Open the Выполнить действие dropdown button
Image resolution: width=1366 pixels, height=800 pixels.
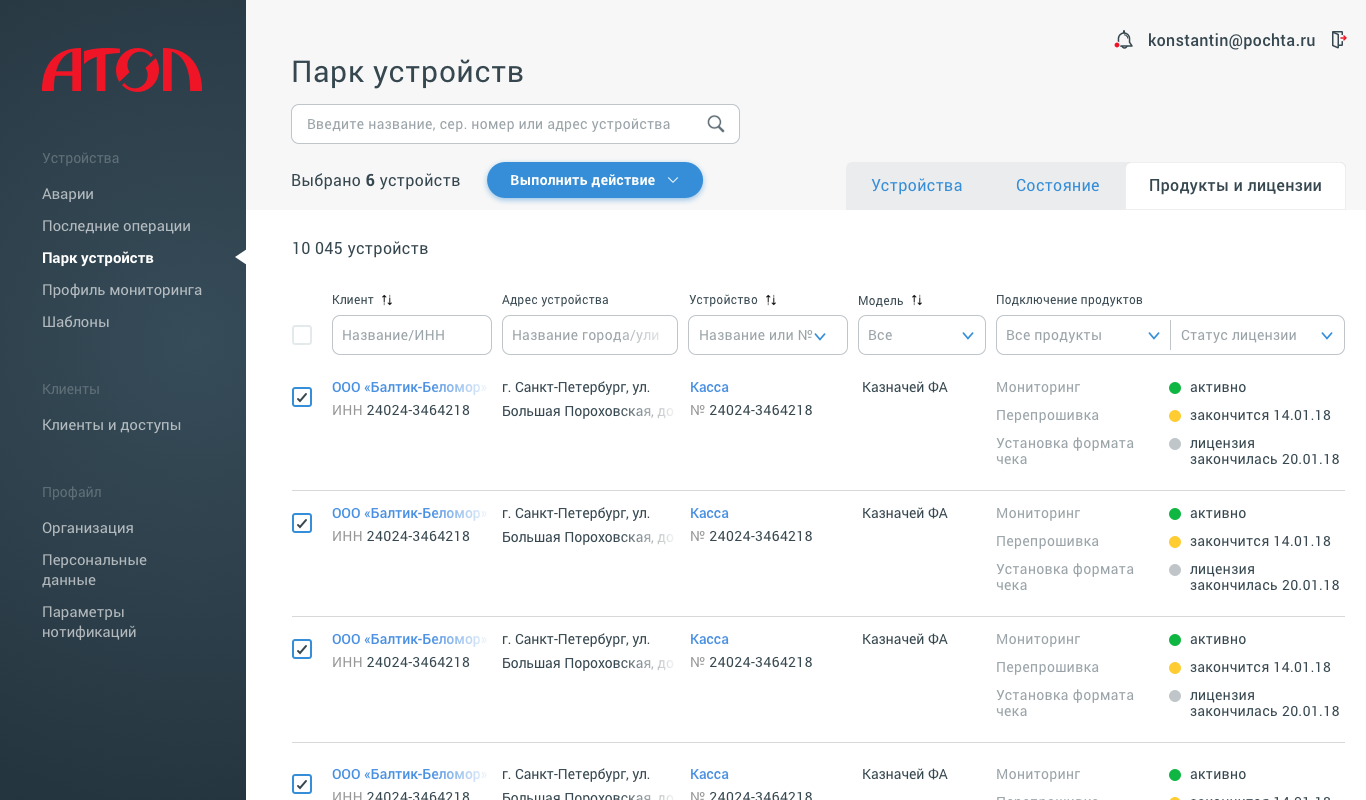(595, 180)
